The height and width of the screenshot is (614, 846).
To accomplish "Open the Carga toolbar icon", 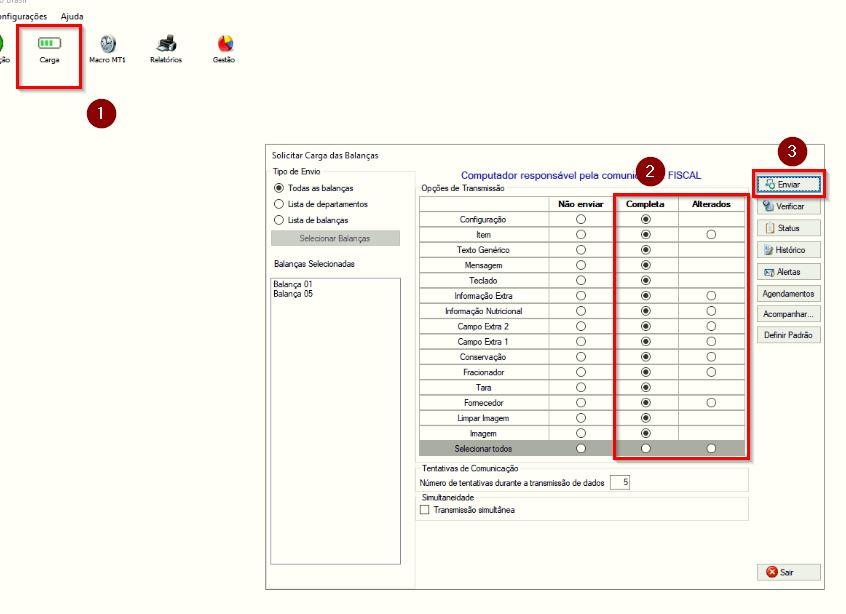I will 49,50.
